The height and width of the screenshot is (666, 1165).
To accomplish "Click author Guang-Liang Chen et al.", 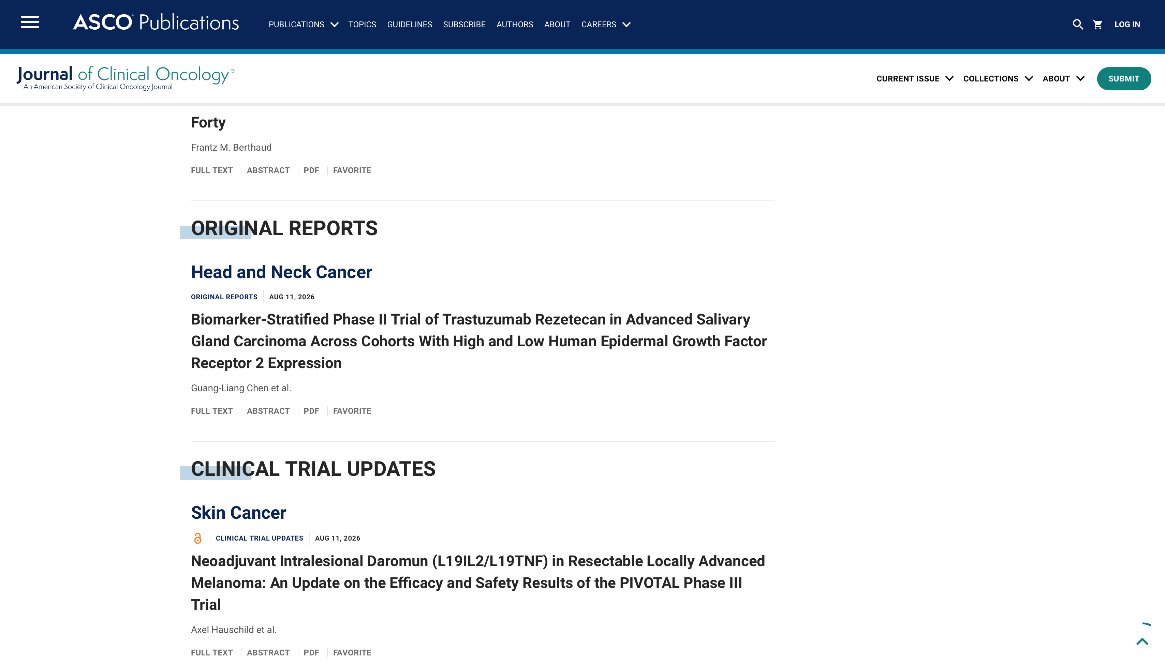I will click(241, 388).
